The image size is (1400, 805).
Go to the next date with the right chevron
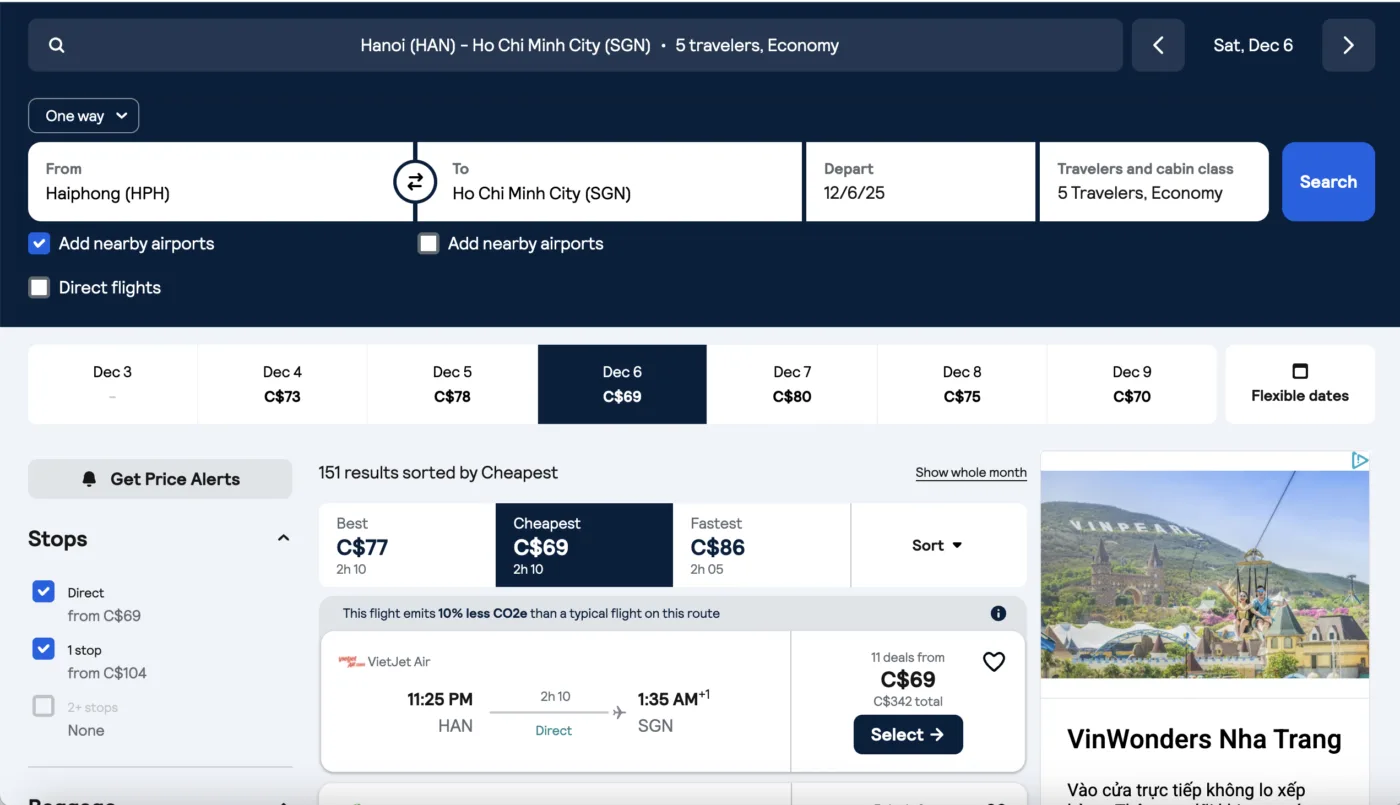[x=1348, y=45]
